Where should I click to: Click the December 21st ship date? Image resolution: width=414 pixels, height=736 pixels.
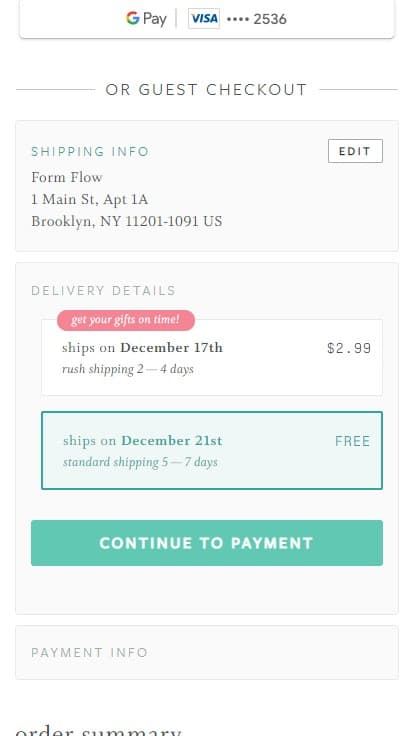tap(172, 441)
